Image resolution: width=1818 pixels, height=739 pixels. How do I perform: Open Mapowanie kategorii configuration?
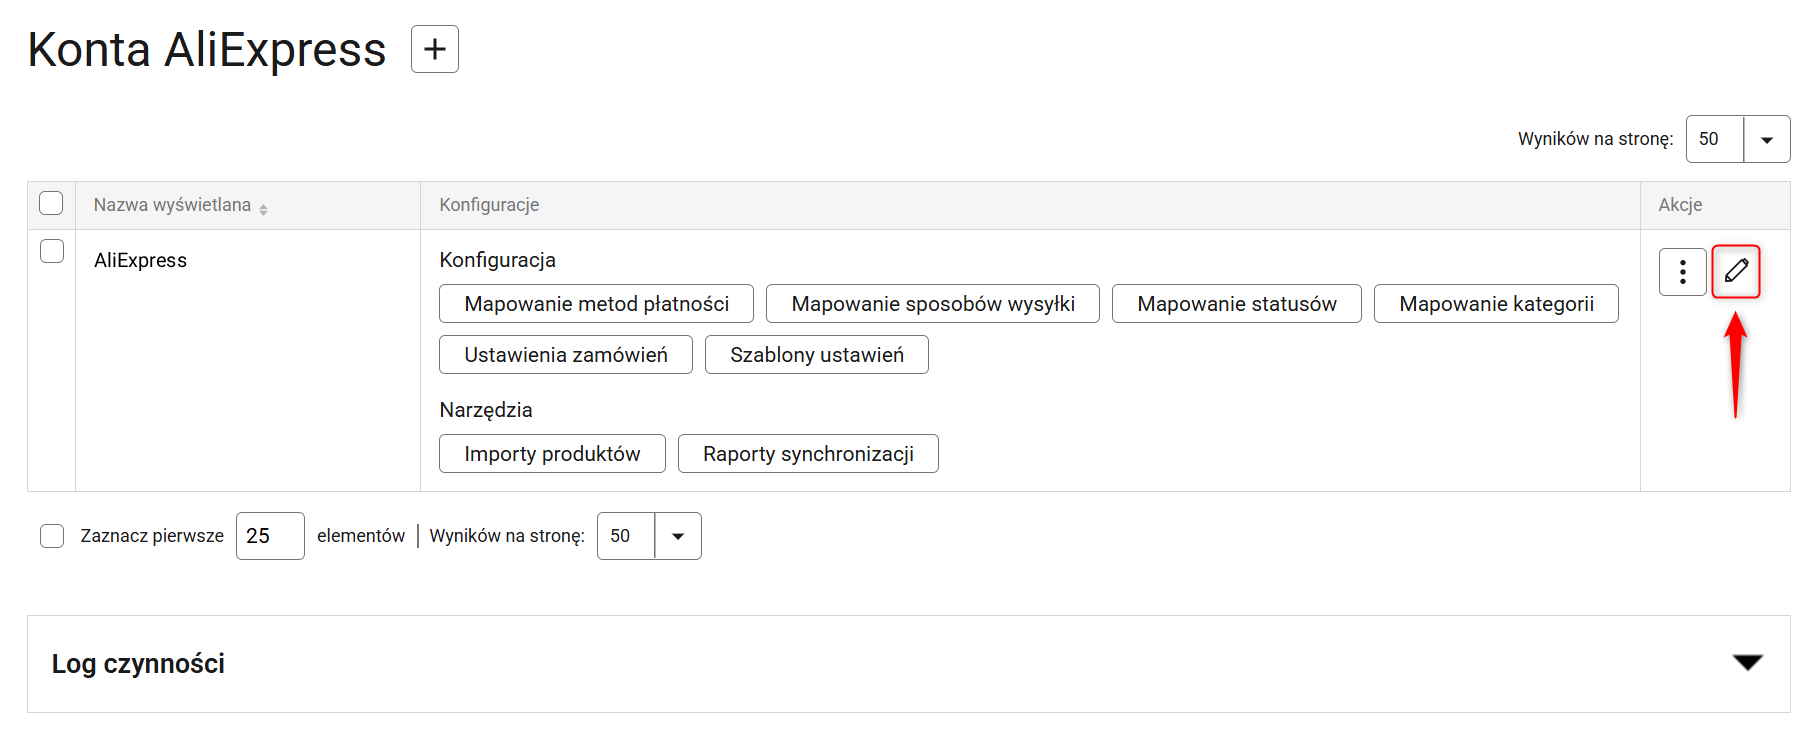pyautogui.click(x=1495, y=304)
